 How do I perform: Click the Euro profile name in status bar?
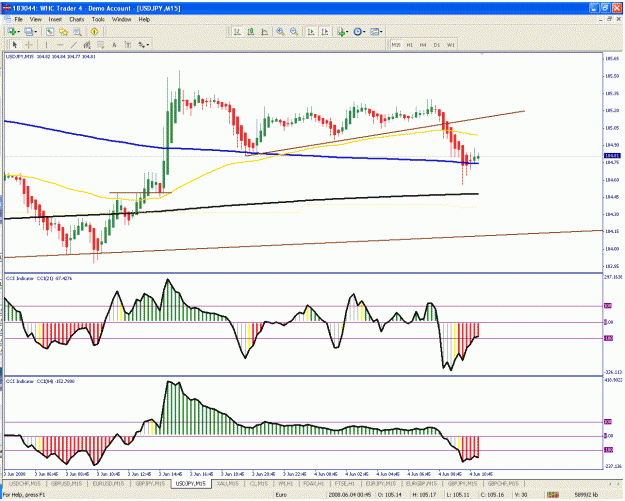click(281, 495)
